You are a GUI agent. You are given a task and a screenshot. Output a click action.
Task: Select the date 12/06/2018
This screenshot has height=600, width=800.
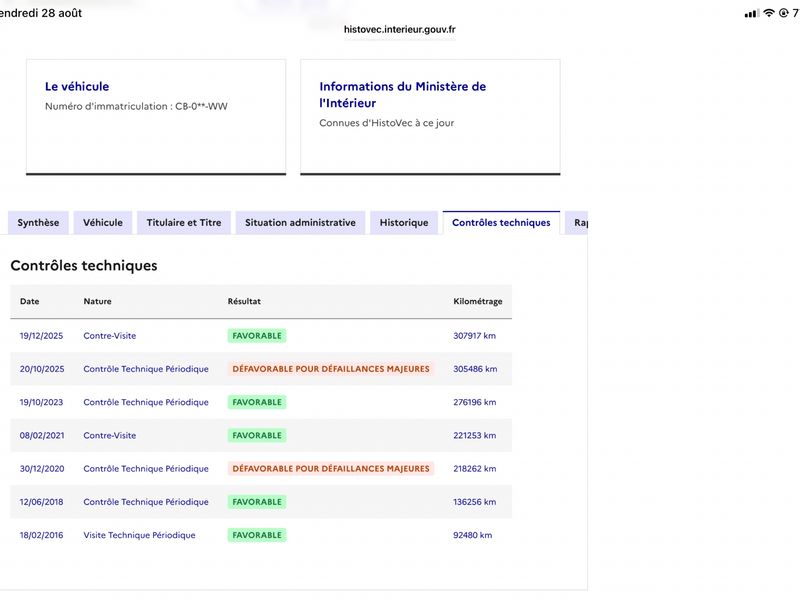click(x=41, y=502)
